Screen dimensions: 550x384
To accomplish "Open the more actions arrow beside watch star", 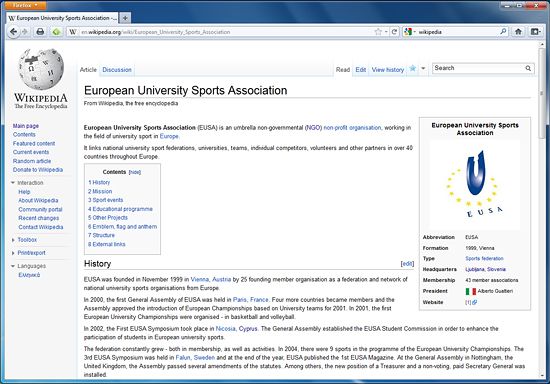I will [423, 68].
